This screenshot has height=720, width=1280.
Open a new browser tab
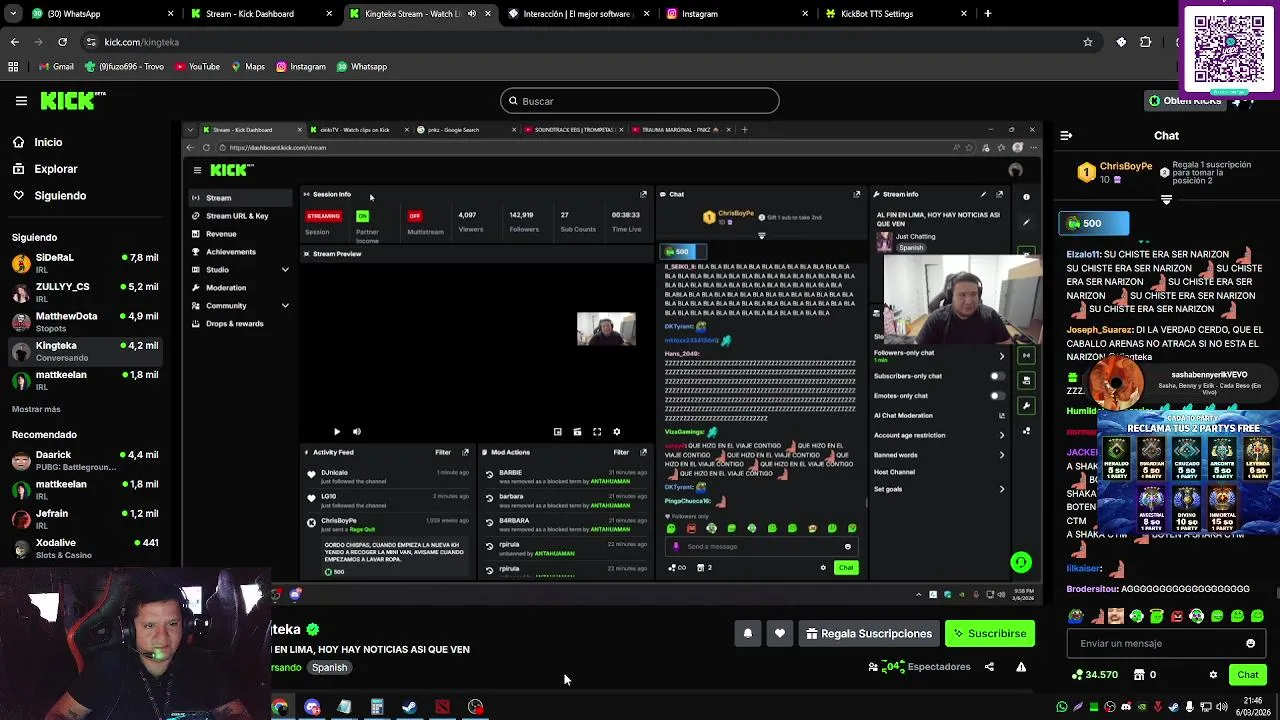(x=988, y=14)
